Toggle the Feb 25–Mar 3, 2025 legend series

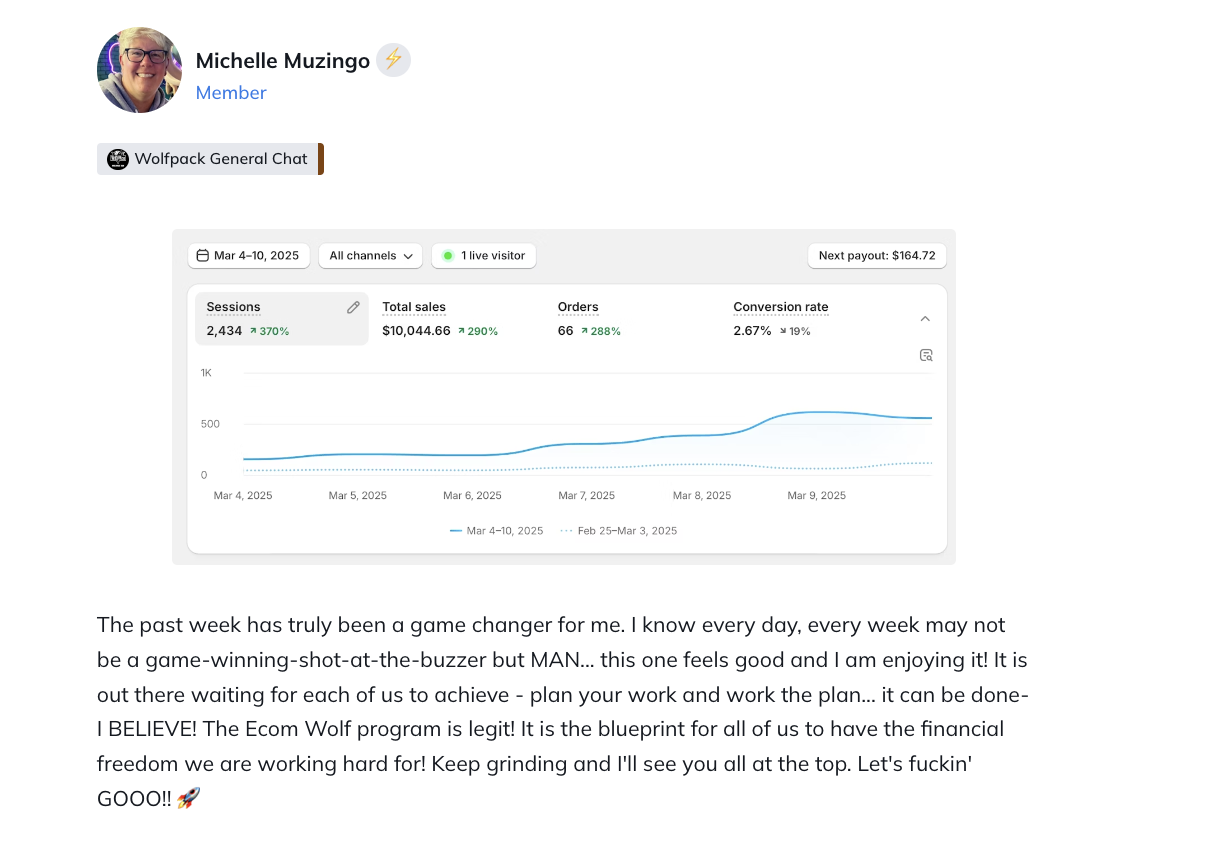(x=619, y=531)
